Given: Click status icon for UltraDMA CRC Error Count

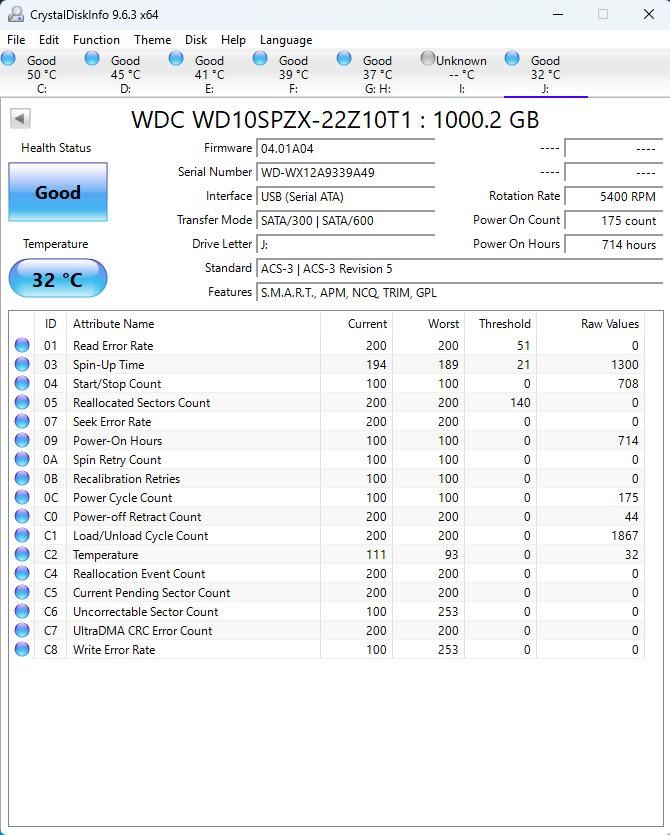Looking at the screenshot, I should click(x=22, y=630).
